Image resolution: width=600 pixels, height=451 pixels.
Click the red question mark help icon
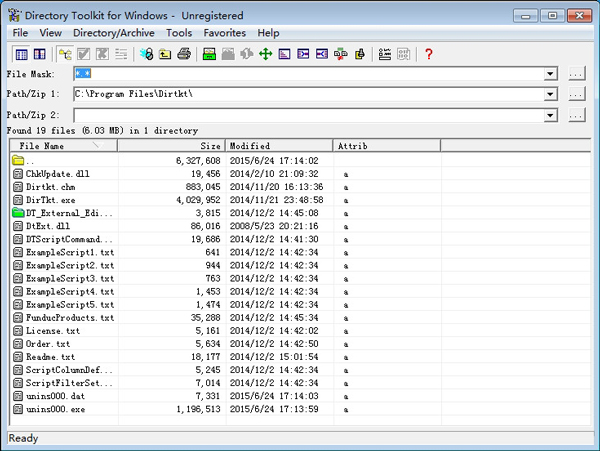(x=429, y=54)
